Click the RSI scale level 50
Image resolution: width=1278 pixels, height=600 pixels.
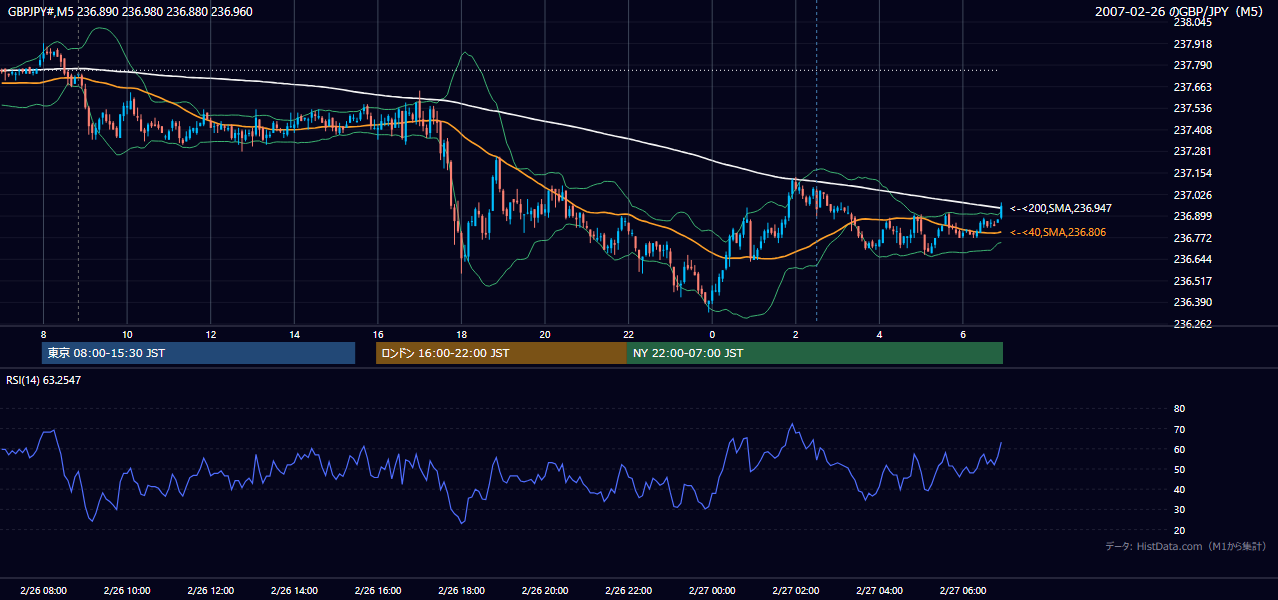(1179, 469)
